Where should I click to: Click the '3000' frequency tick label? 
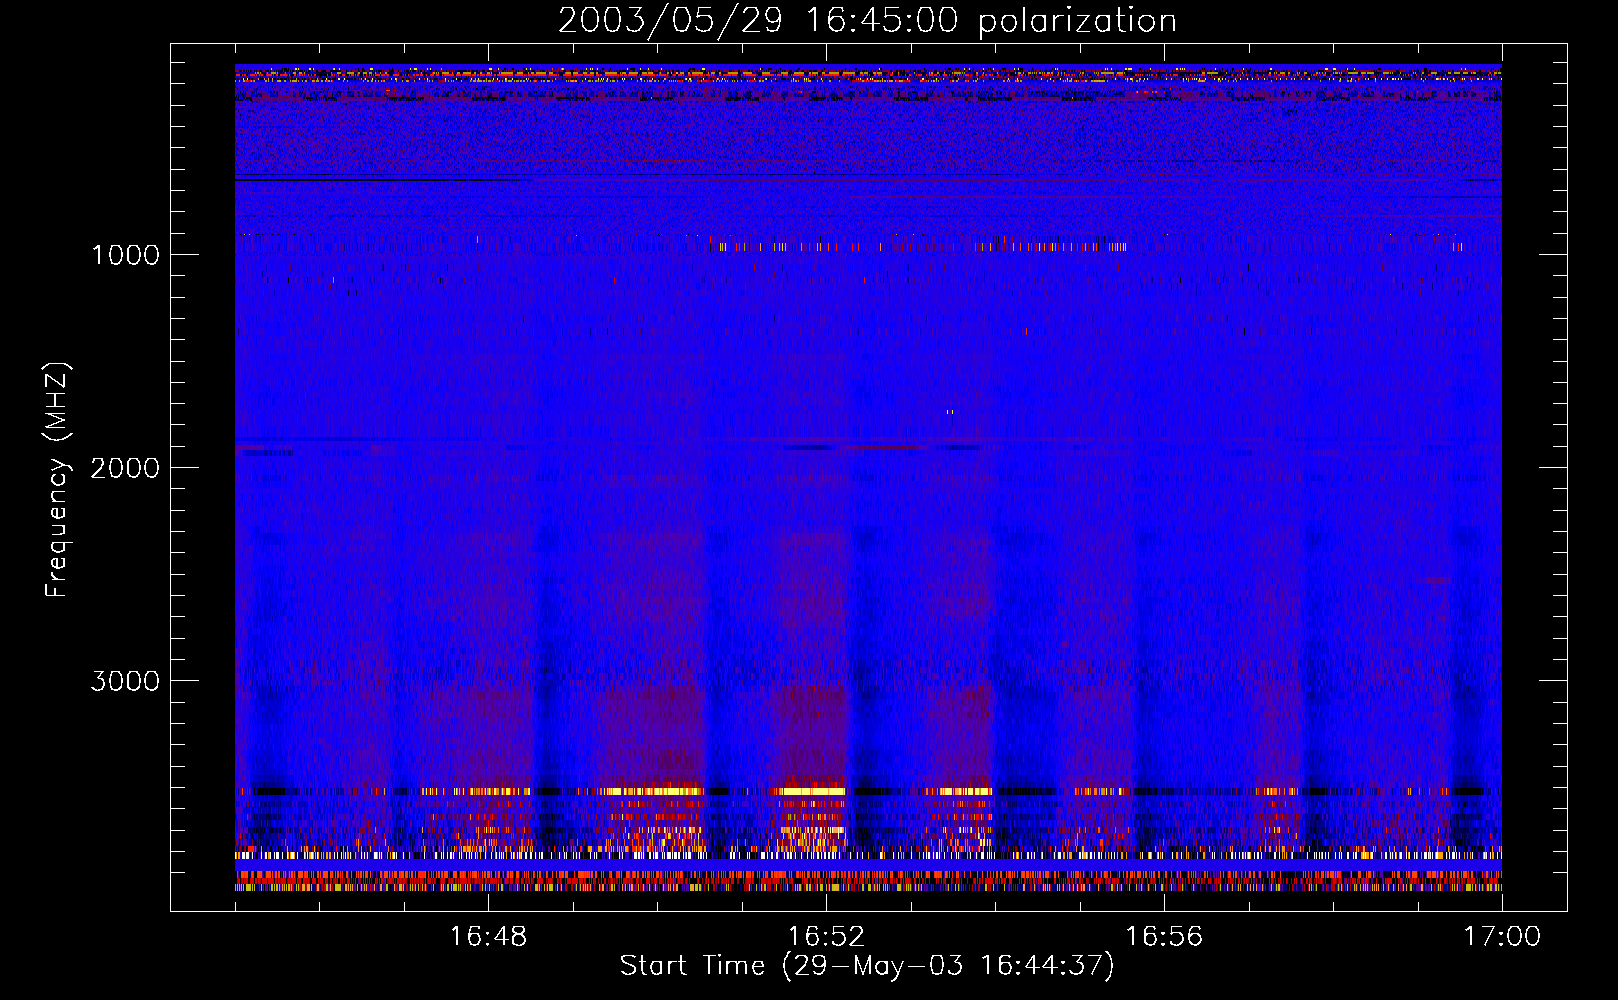click(x=125, y=681)
